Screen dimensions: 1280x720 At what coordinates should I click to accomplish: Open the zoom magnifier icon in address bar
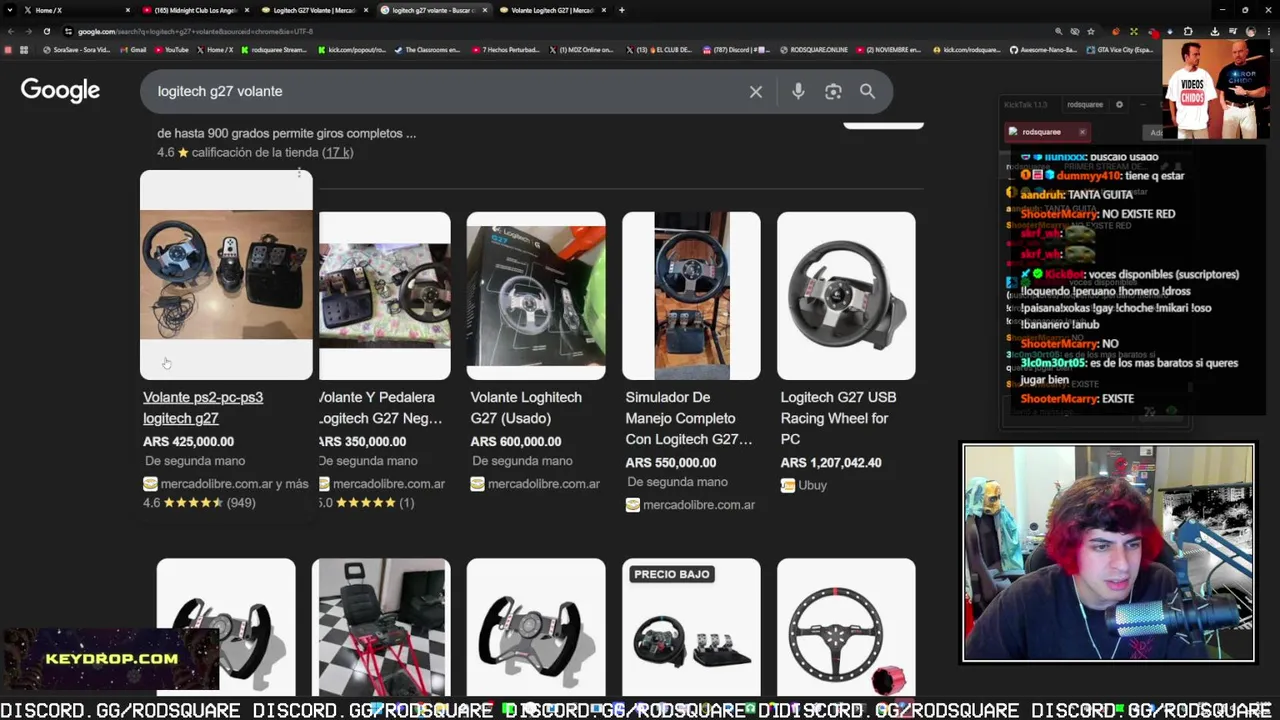click(x=1059, y=31)
